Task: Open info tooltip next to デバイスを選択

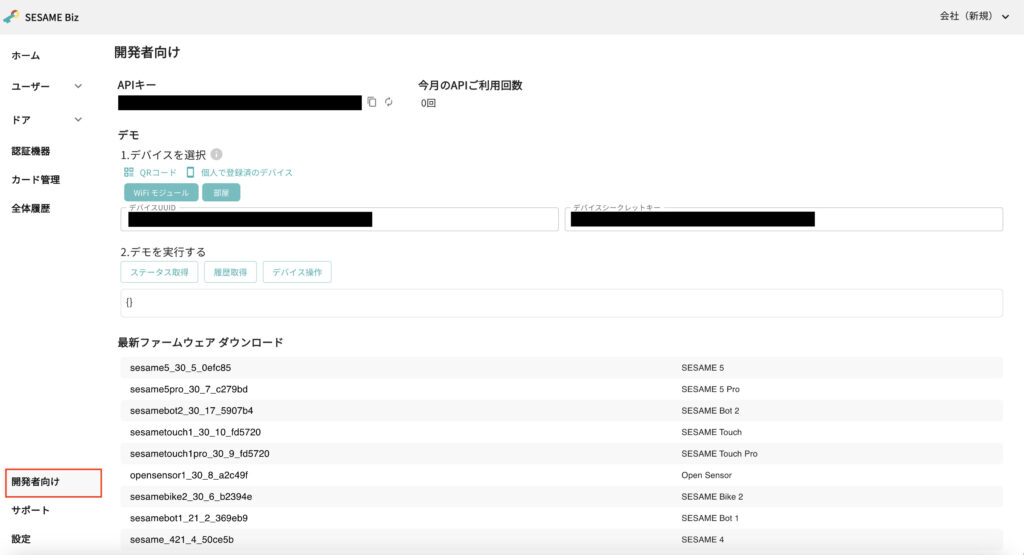Action: pos(216,154)
